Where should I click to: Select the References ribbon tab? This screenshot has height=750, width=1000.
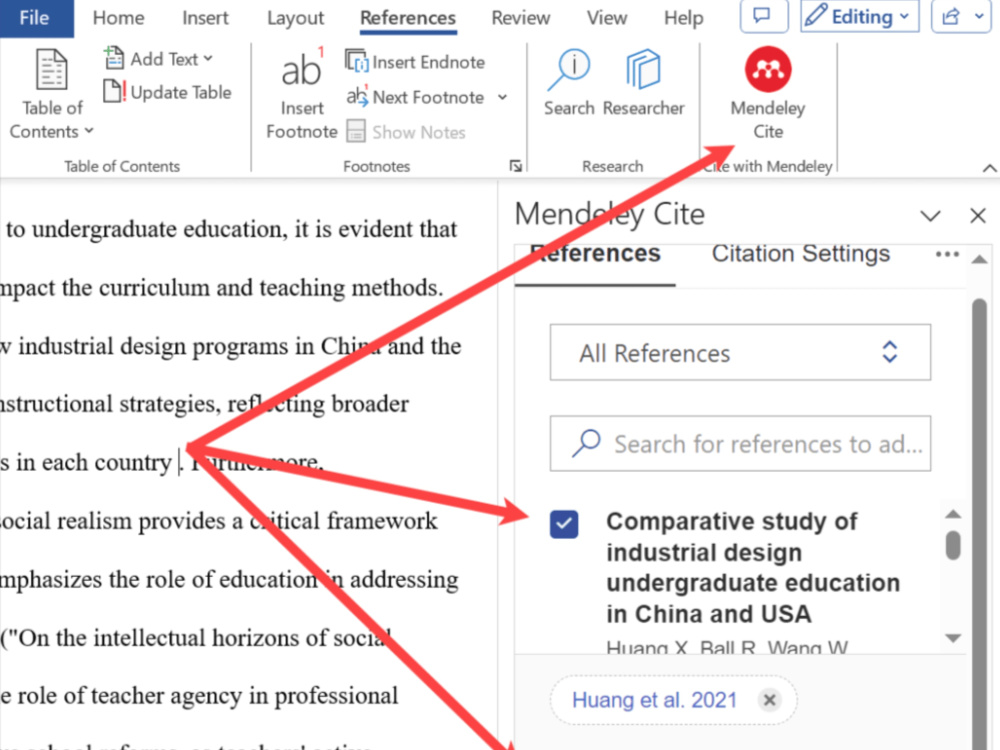(x=408, y=18)
